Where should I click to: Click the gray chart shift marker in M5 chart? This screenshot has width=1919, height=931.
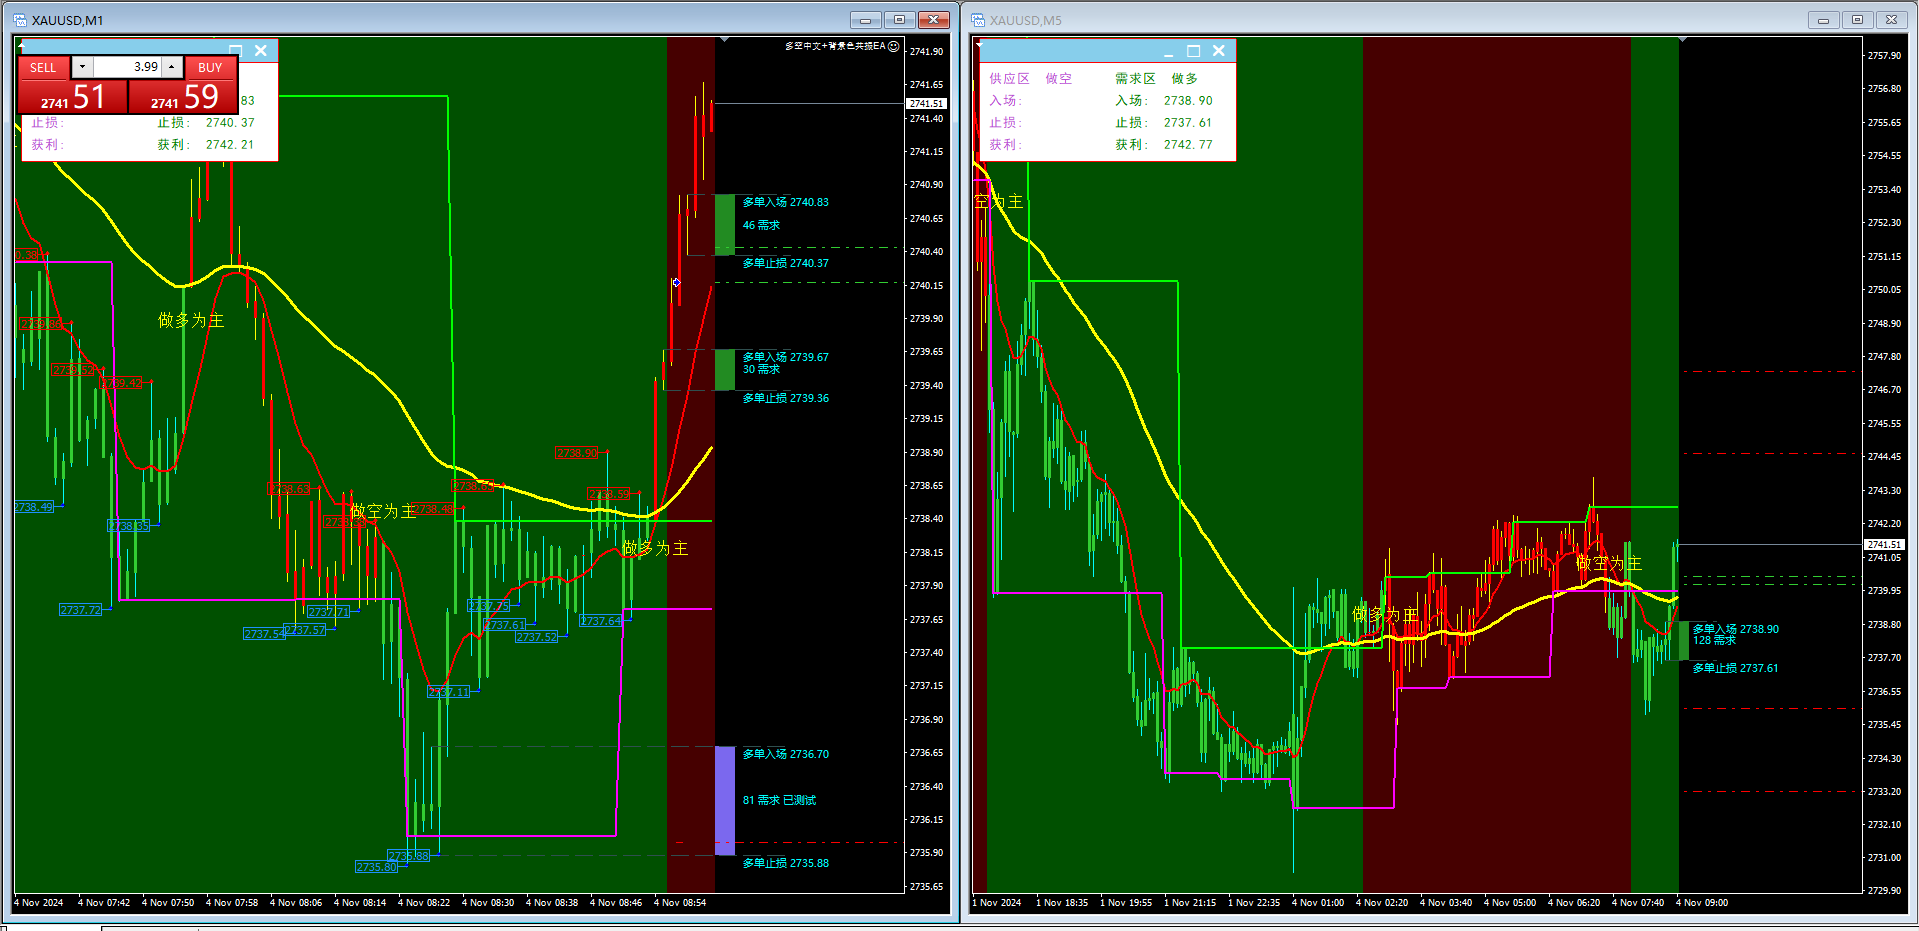click(x=1683, y=40)
